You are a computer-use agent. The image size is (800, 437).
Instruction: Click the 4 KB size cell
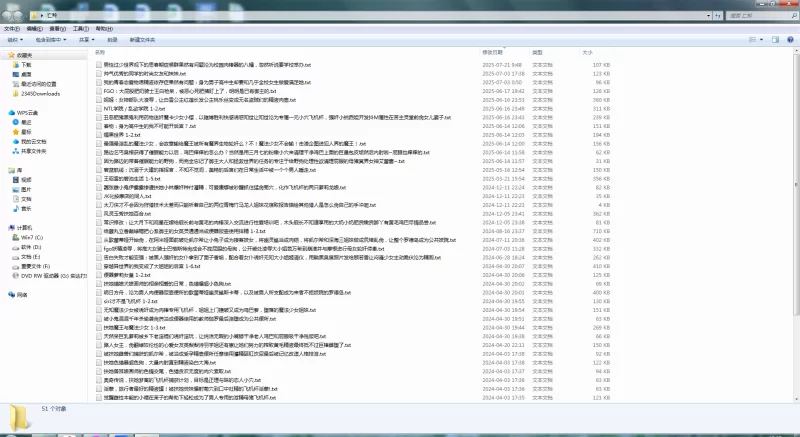tap(605, 205)
